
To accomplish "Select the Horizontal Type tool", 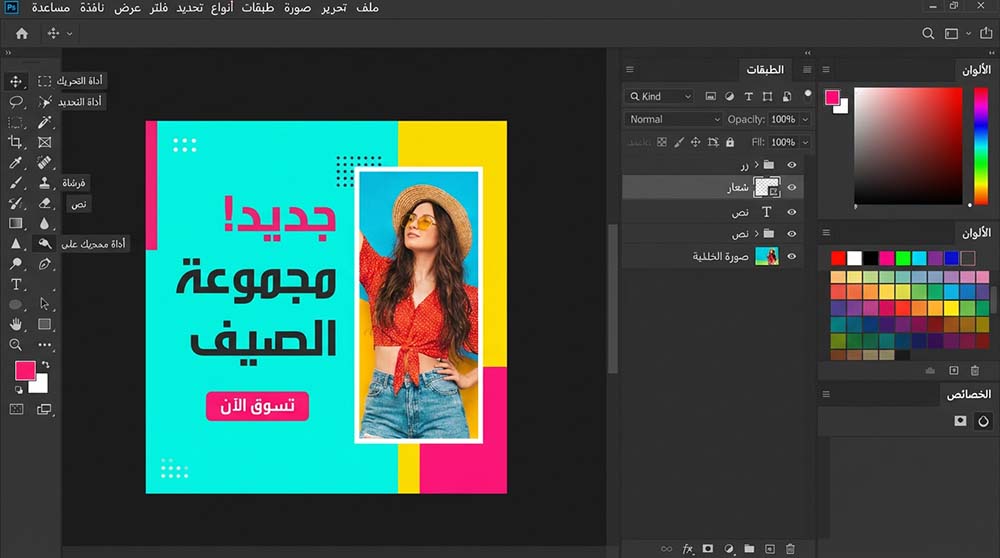I will click(x=16, y=284).
